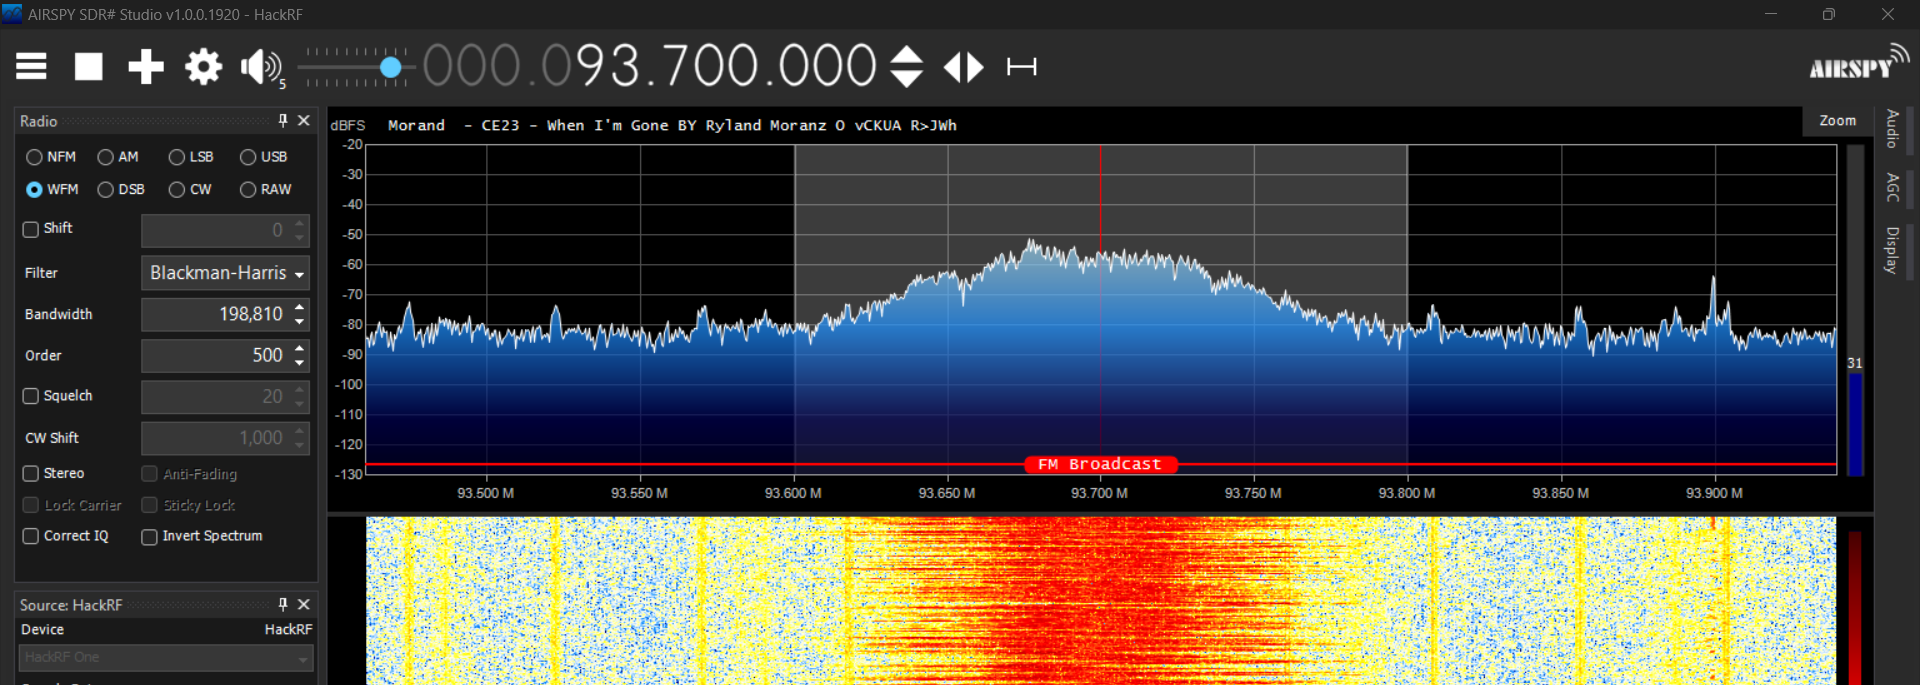Open the hamburger main menu
Screen dimensions: 1920x685
click(31, 67)
